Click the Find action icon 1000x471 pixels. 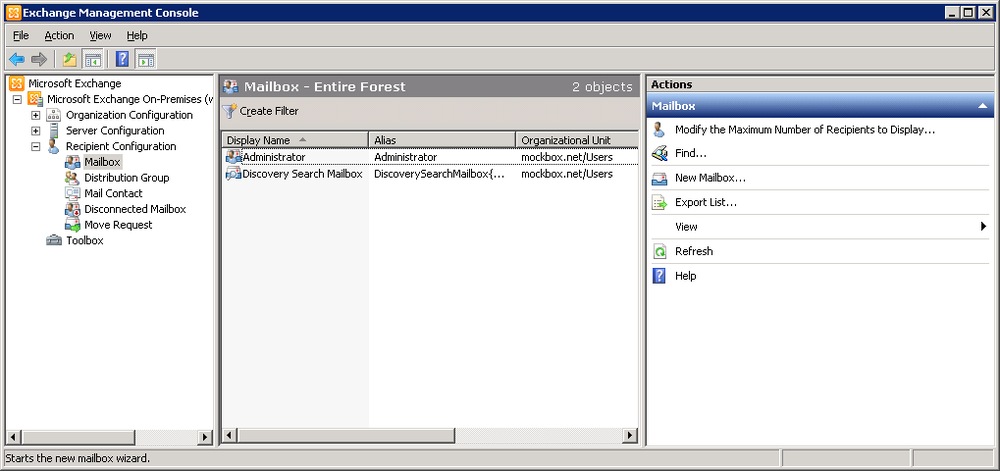(x=659, y=154)
